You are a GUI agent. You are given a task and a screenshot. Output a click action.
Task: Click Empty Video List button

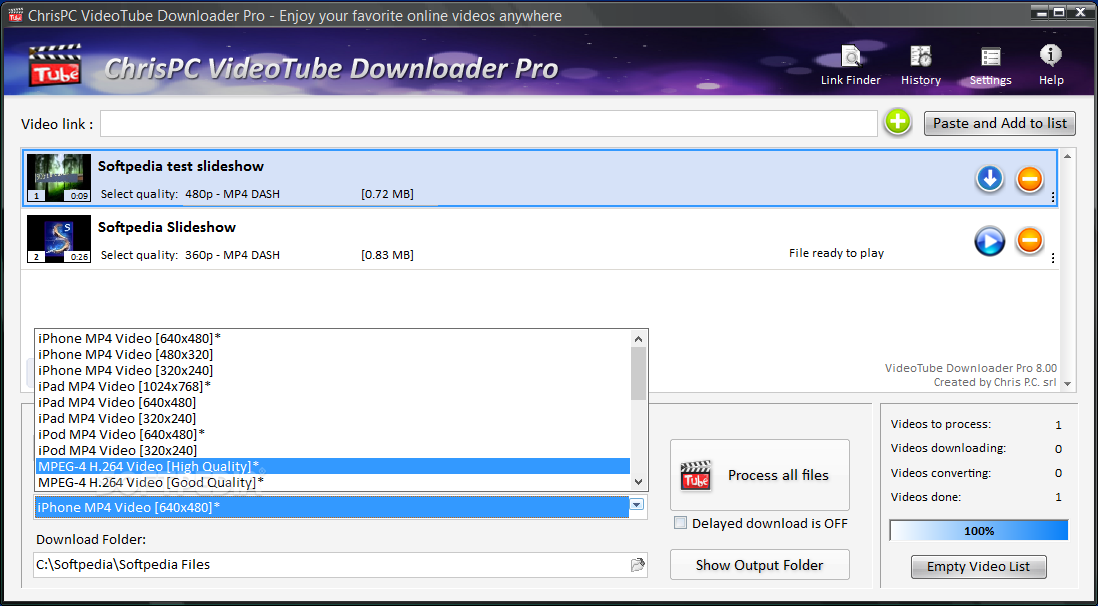(979, 567)
